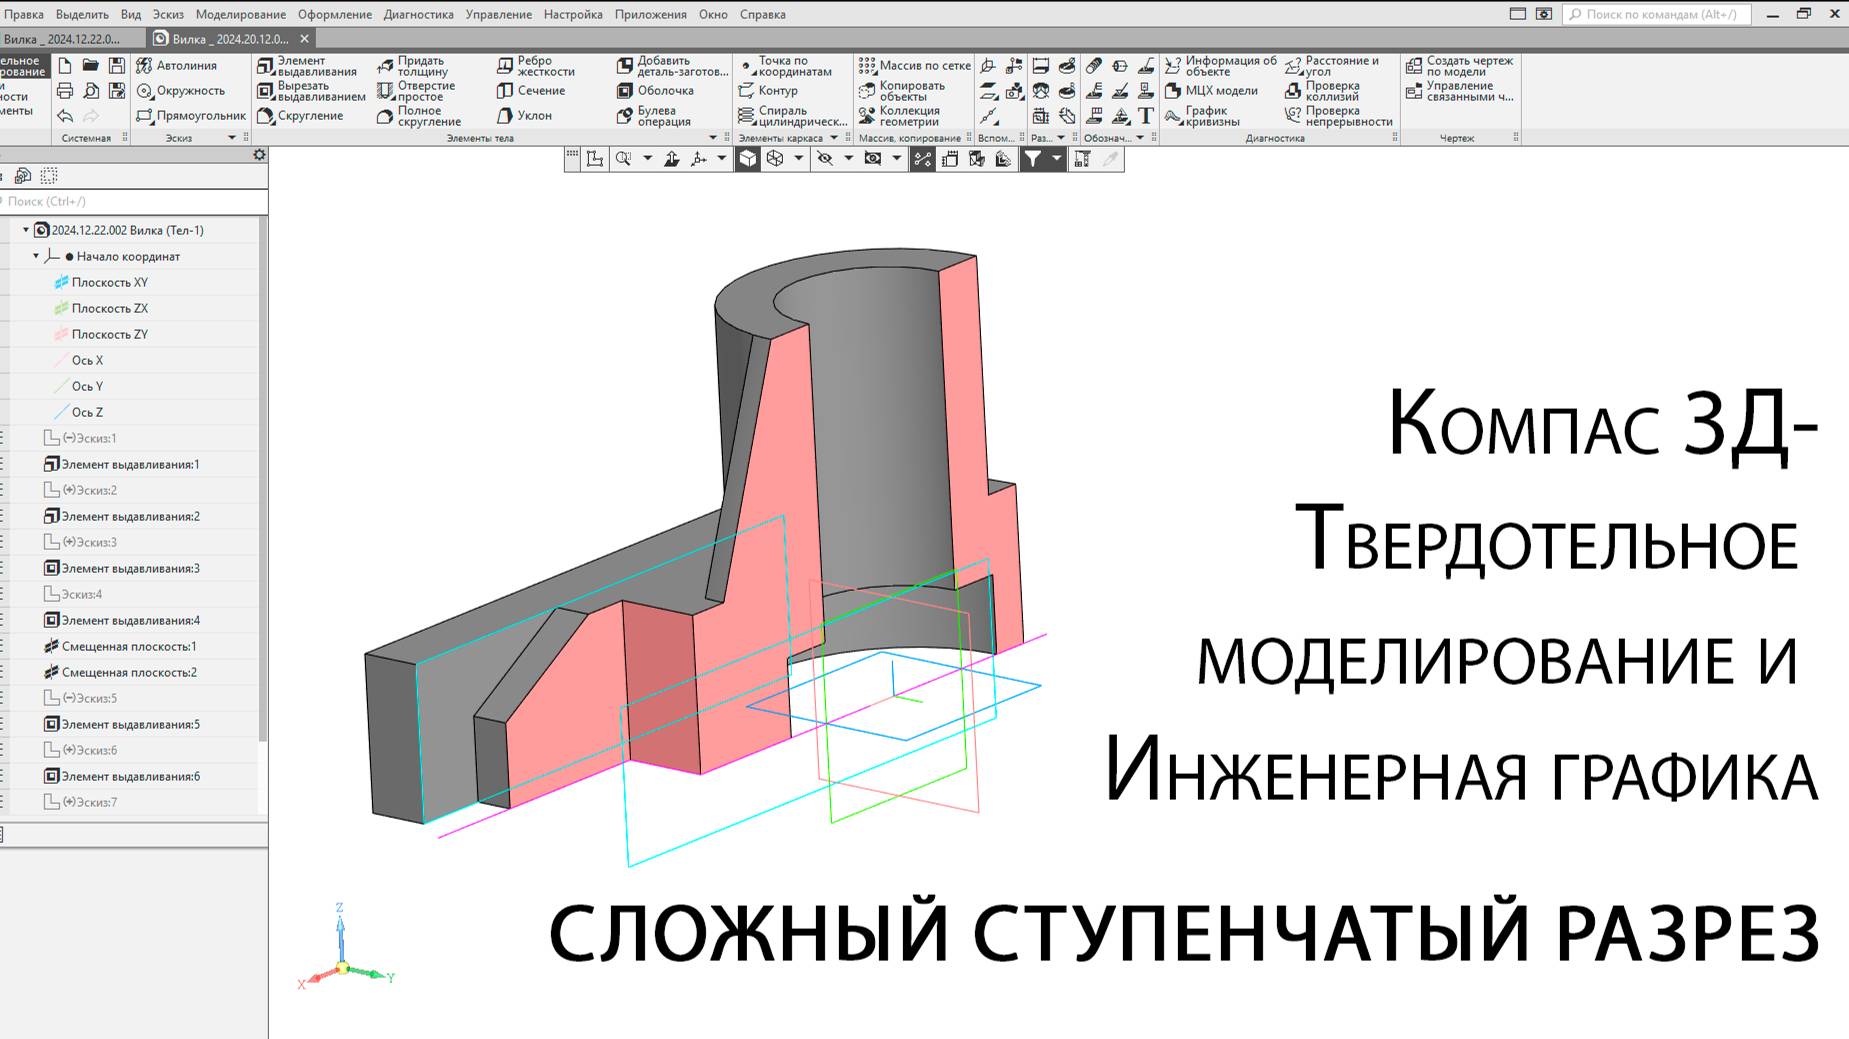
Task: Toggle shaded display cube in view toolbar
Action: tap(748, 159)
